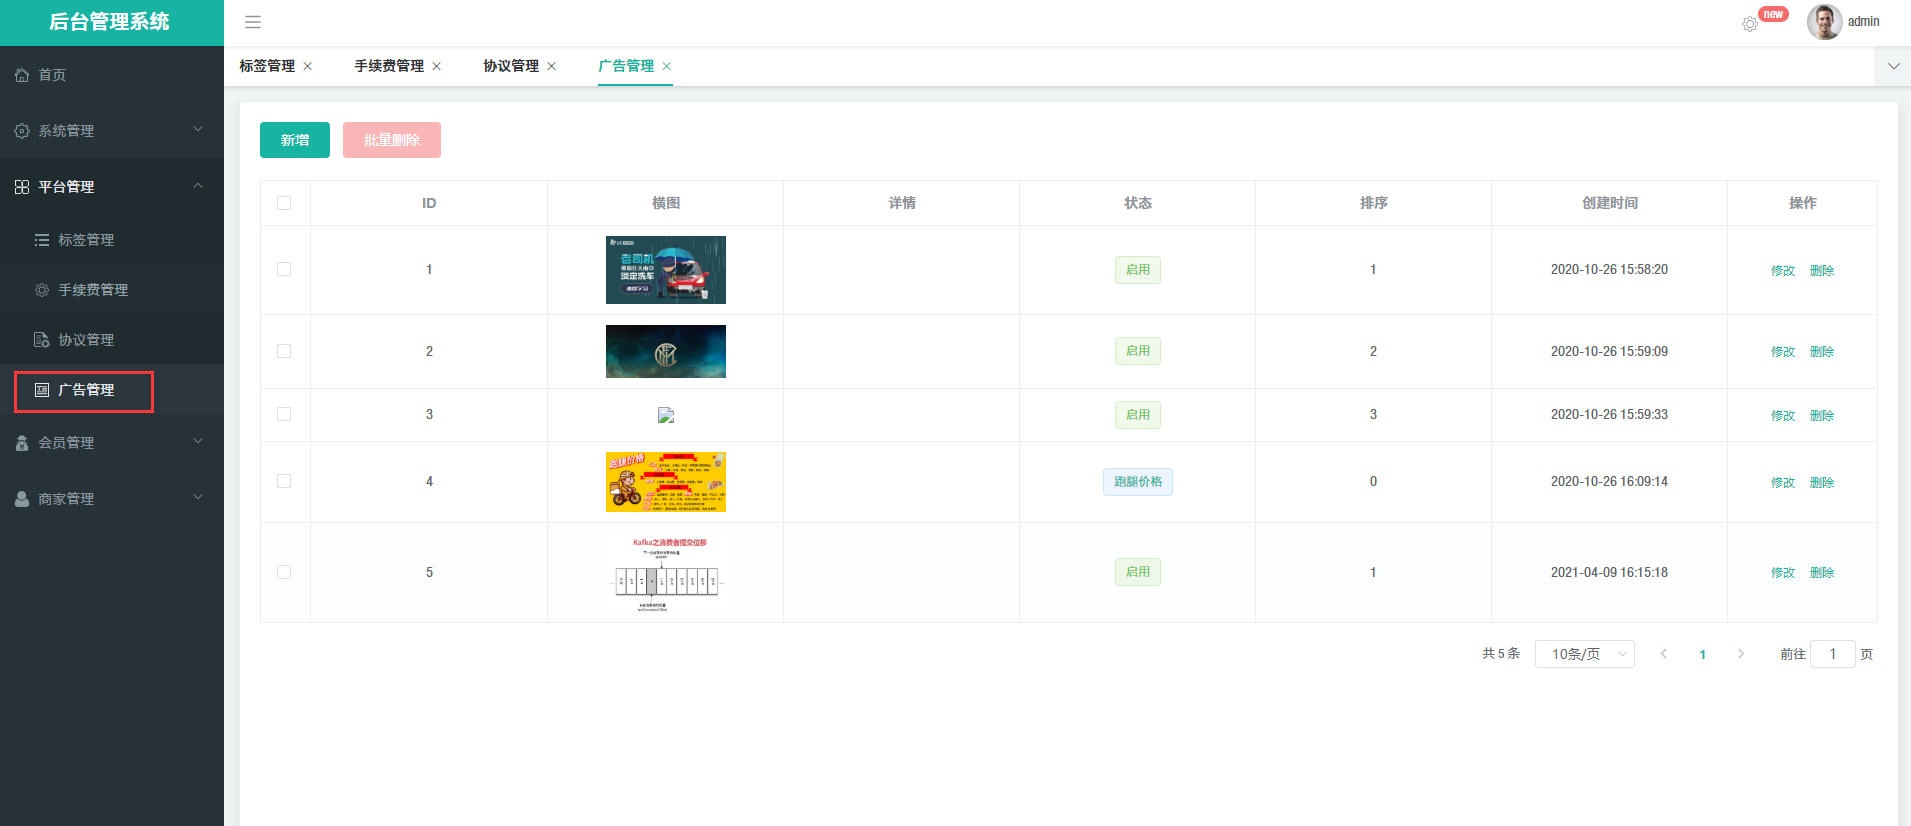The width and height of the screenshot is (1911, 826).
Task: Close the 广告管理 tab
Action: 667,66
